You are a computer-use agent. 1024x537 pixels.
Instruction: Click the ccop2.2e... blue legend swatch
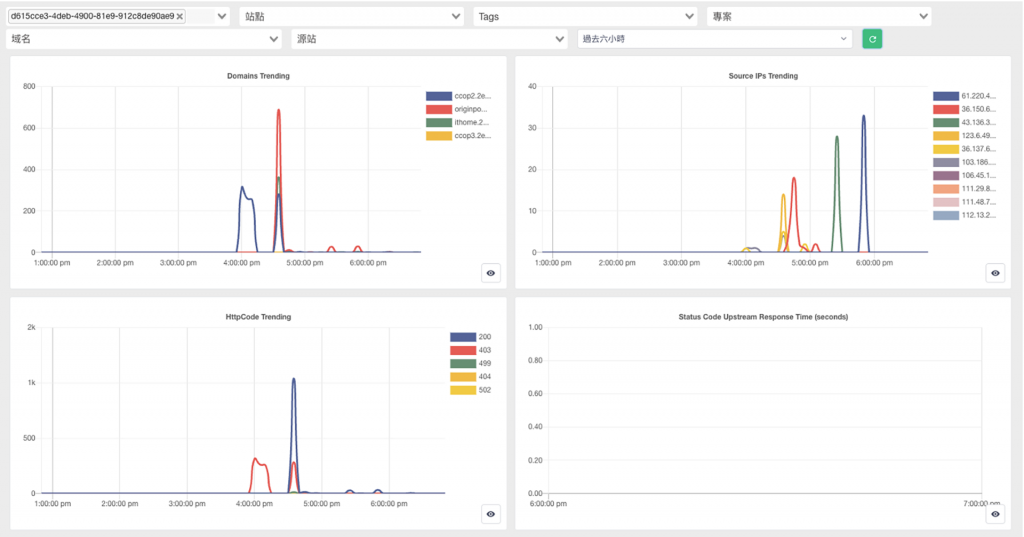439,96
